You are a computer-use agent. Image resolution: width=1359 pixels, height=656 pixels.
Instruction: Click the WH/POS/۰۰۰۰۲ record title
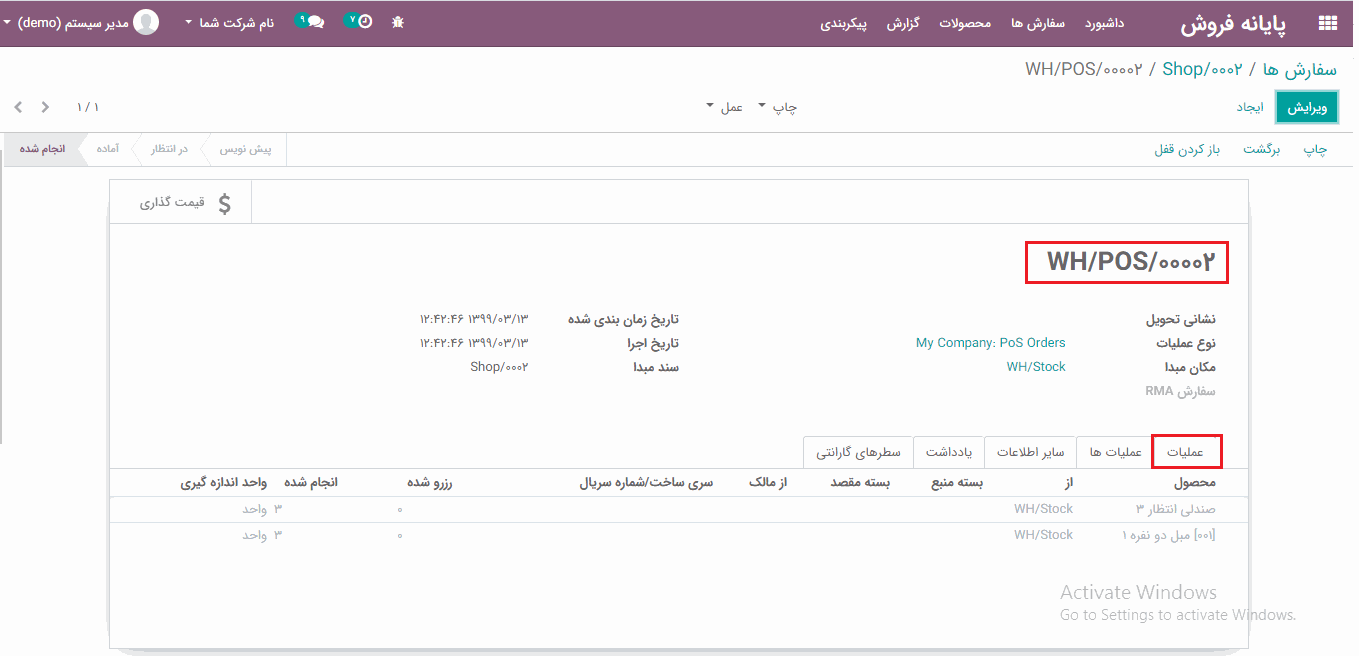(x=1131, y=262)
